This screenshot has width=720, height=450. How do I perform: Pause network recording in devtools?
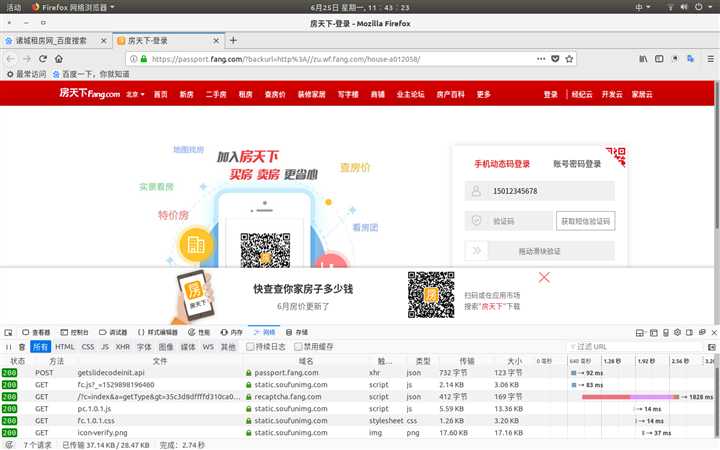point(8,347)
